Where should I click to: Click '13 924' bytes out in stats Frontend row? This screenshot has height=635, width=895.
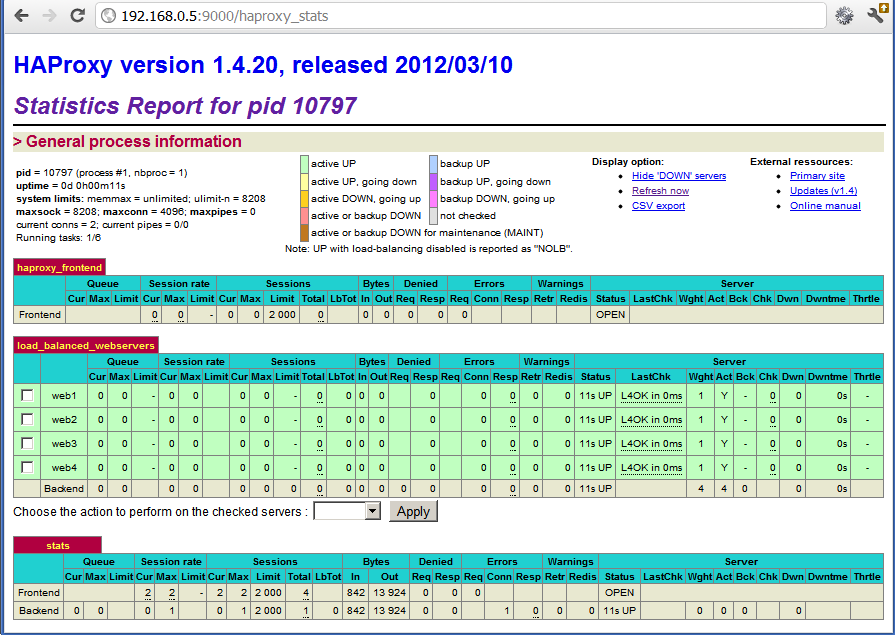(390, 593)
